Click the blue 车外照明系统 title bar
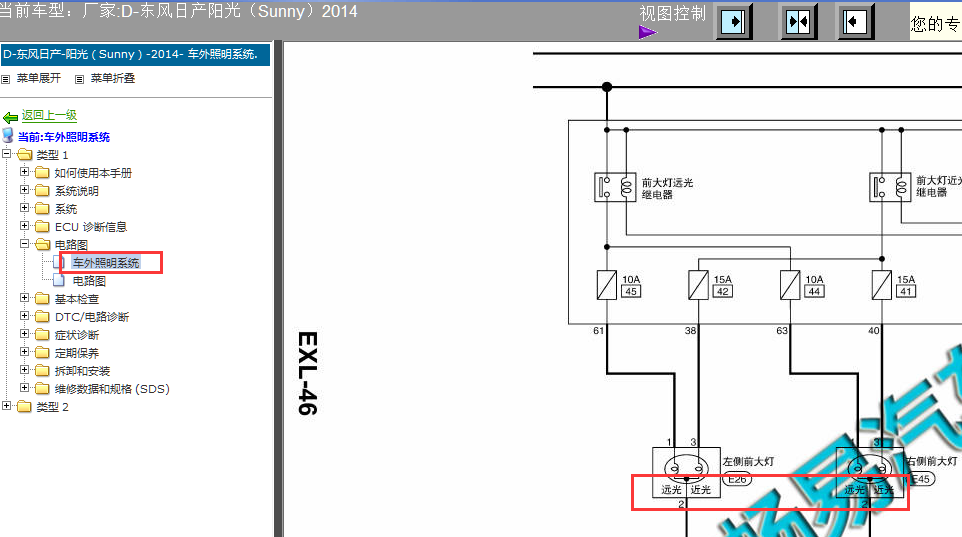962x537 pixels. click(x=135, y=54)
